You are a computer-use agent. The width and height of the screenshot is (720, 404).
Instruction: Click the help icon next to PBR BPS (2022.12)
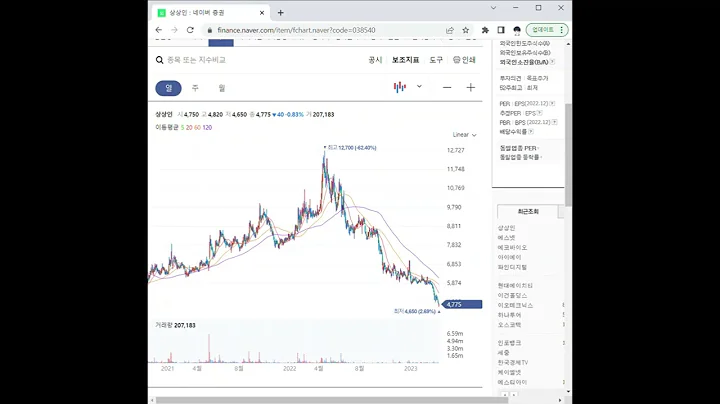click(555, 122)
